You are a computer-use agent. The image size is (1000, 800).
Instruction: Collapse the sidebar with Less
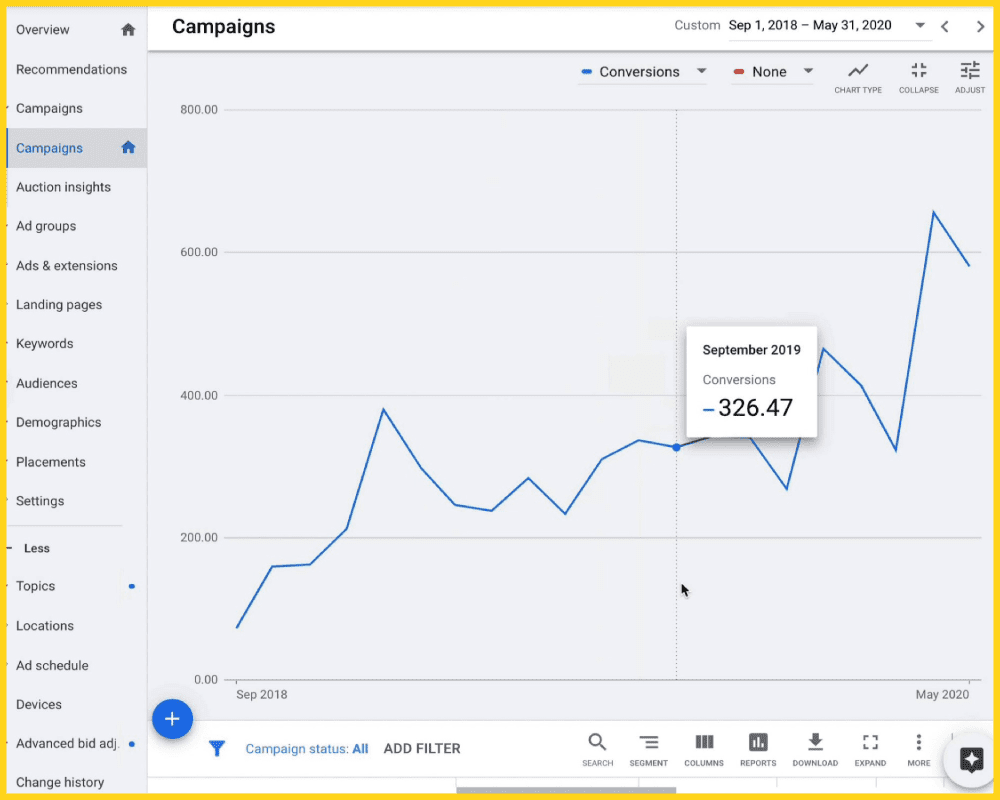tap(36, 548)
